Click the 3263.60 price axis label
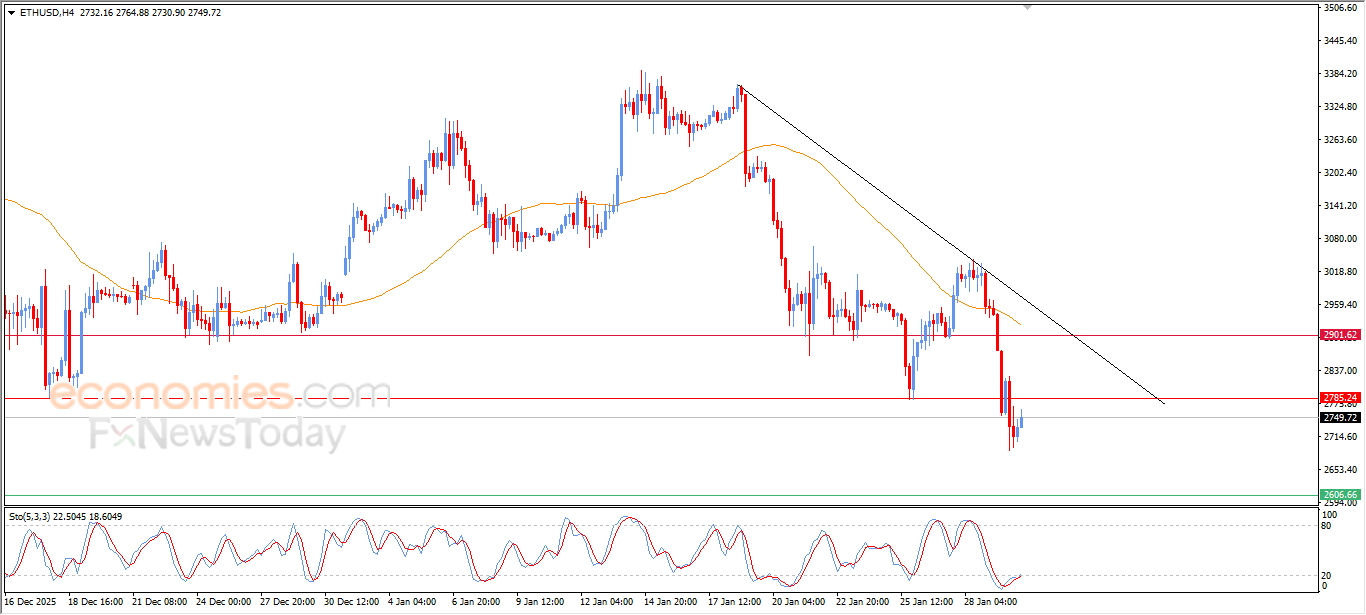Image resolution: width=1366 pixels, height=615 pixels. coord(1339,140)
